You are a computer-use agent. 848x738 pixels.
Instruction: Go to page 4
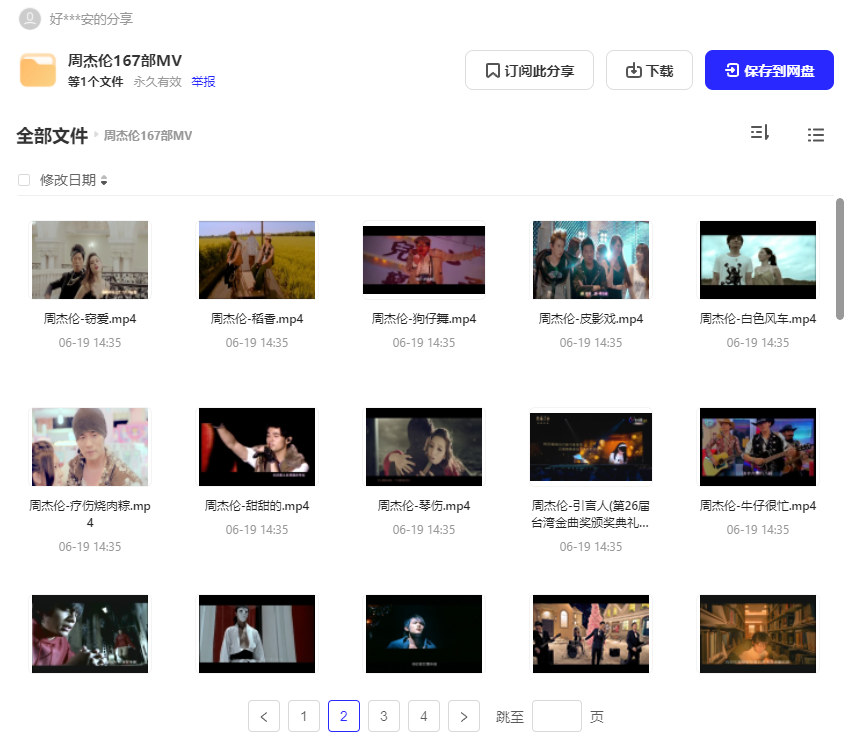(424, 716)
